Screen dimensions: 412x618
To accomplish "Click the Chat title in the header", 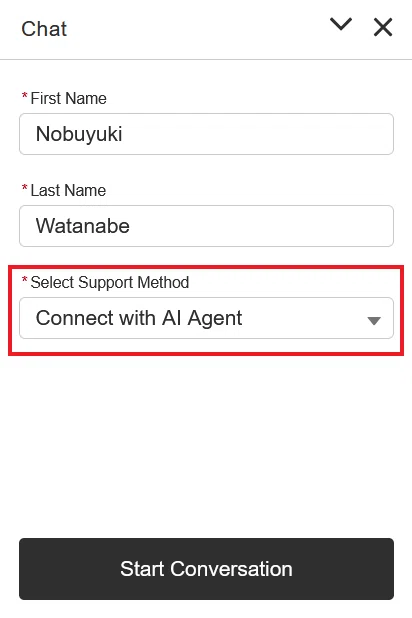I will tap(44, 29).
